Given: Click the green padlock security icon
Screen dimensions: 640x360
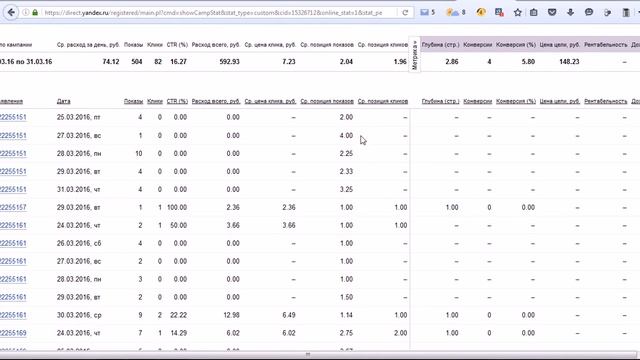Looking at the screenshot, I should (35, 13).
